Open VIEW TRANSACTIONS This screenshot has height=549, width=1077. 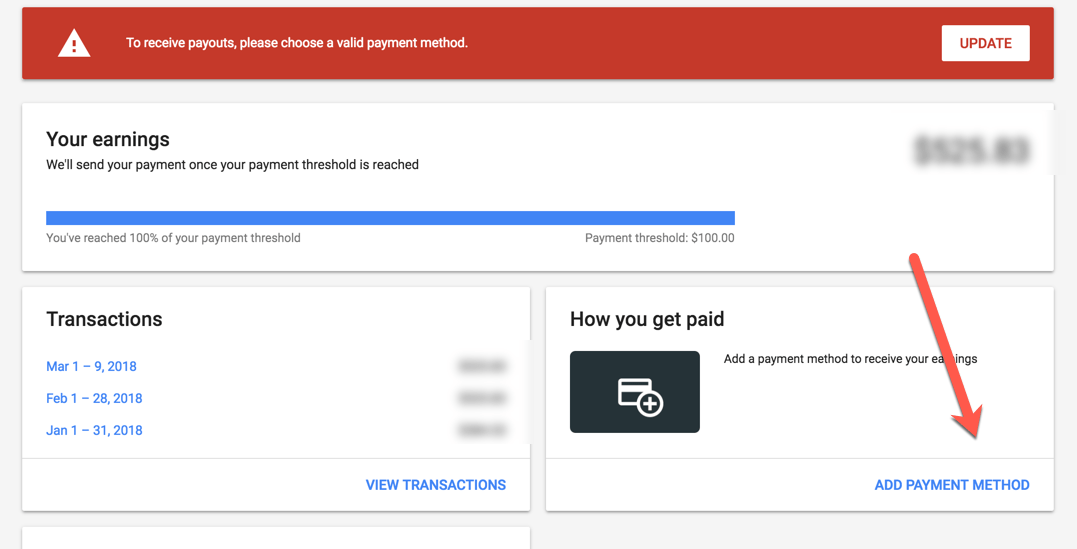coord(435,485)
